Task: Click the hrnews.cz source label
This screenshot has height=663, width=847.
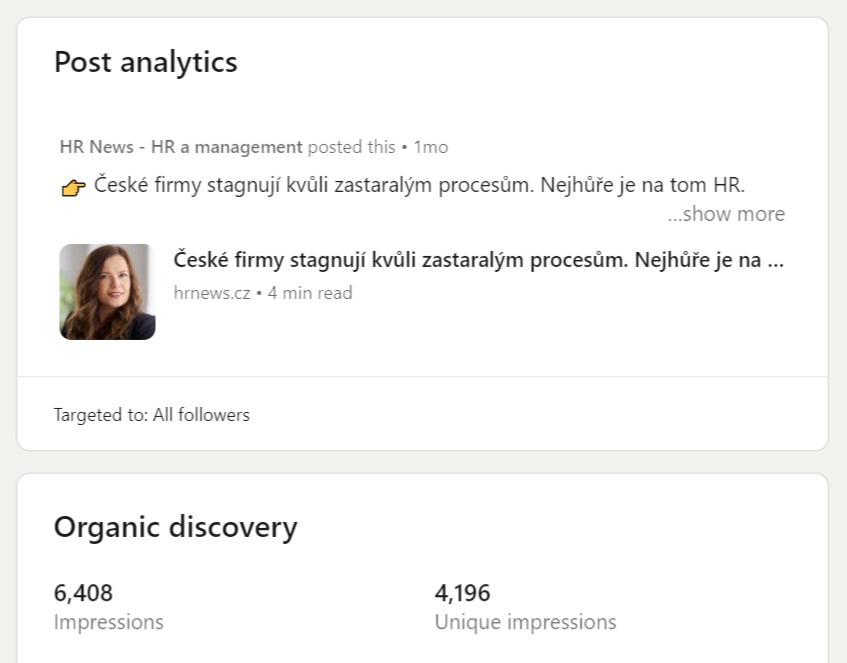Action: (212, 293)
